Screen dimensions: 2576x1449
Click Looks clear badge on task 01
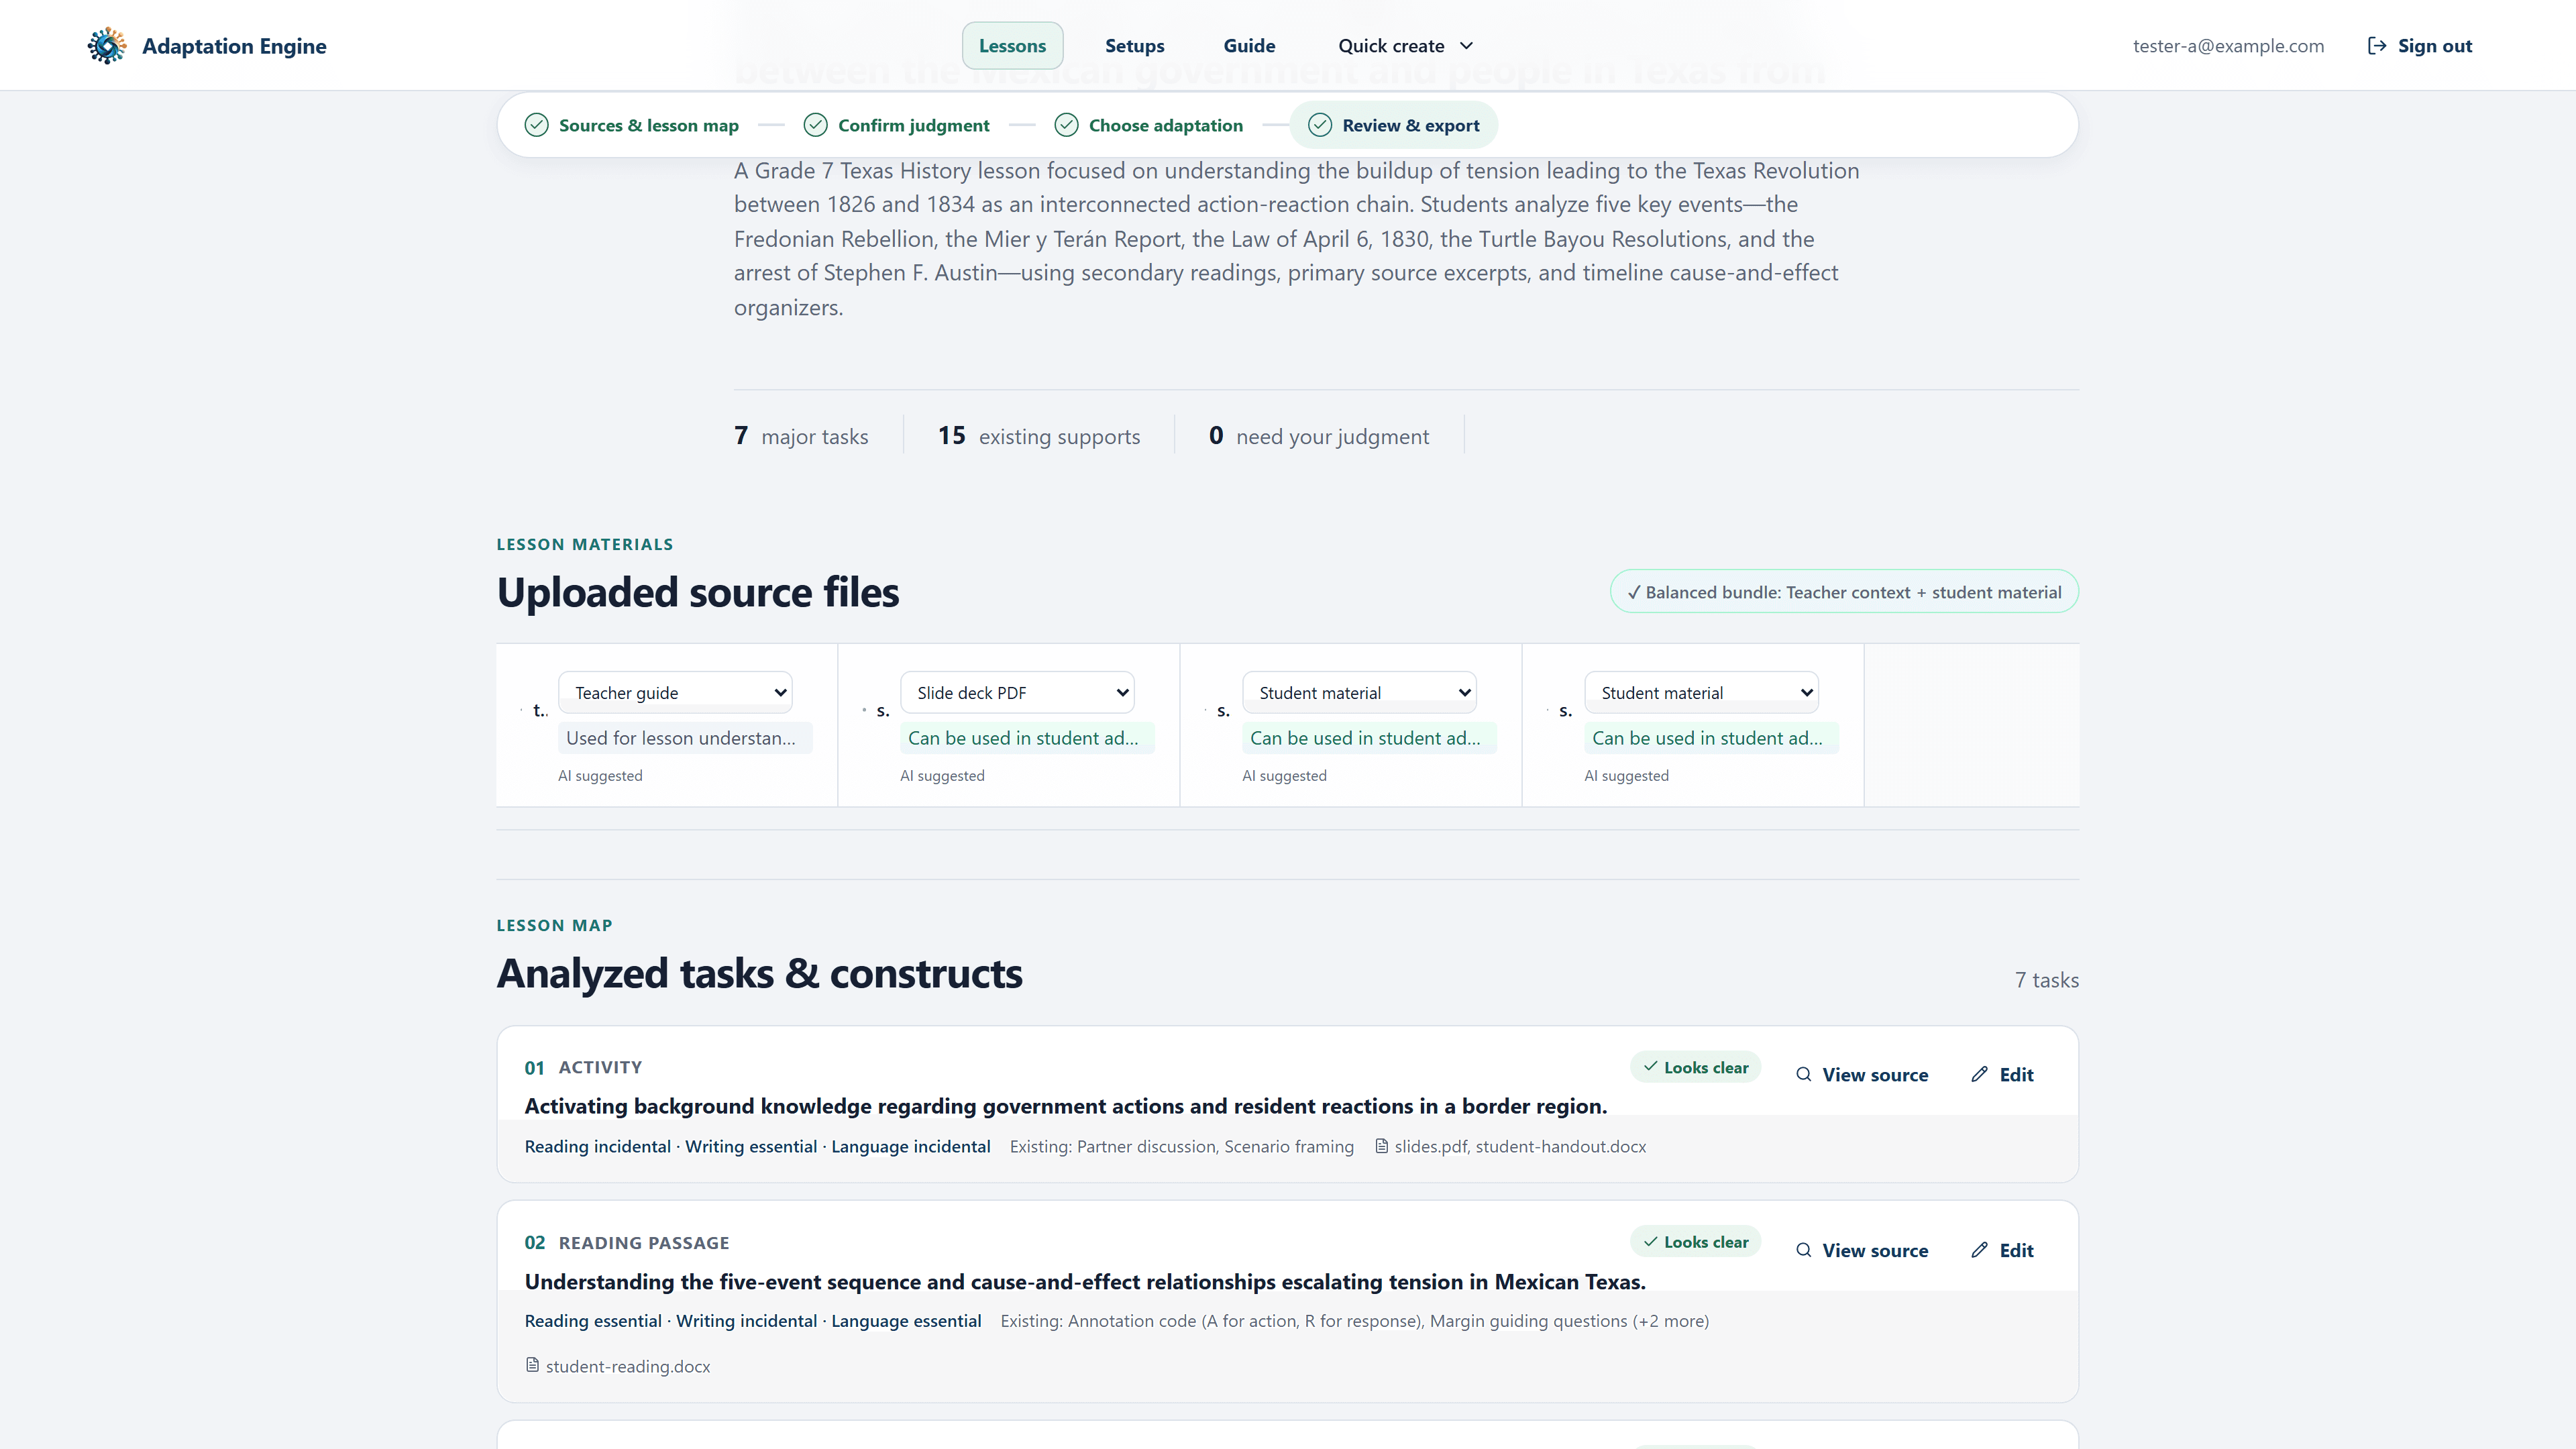(1695, 1067)
